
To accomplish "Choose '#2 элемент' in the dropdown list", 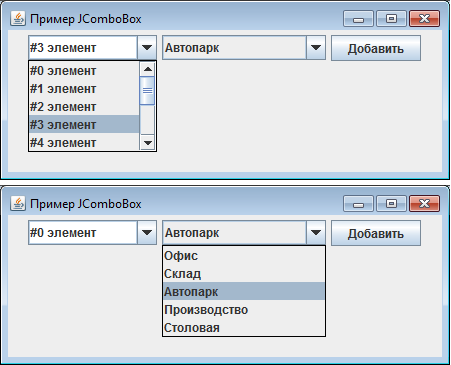I will [84, 107].
